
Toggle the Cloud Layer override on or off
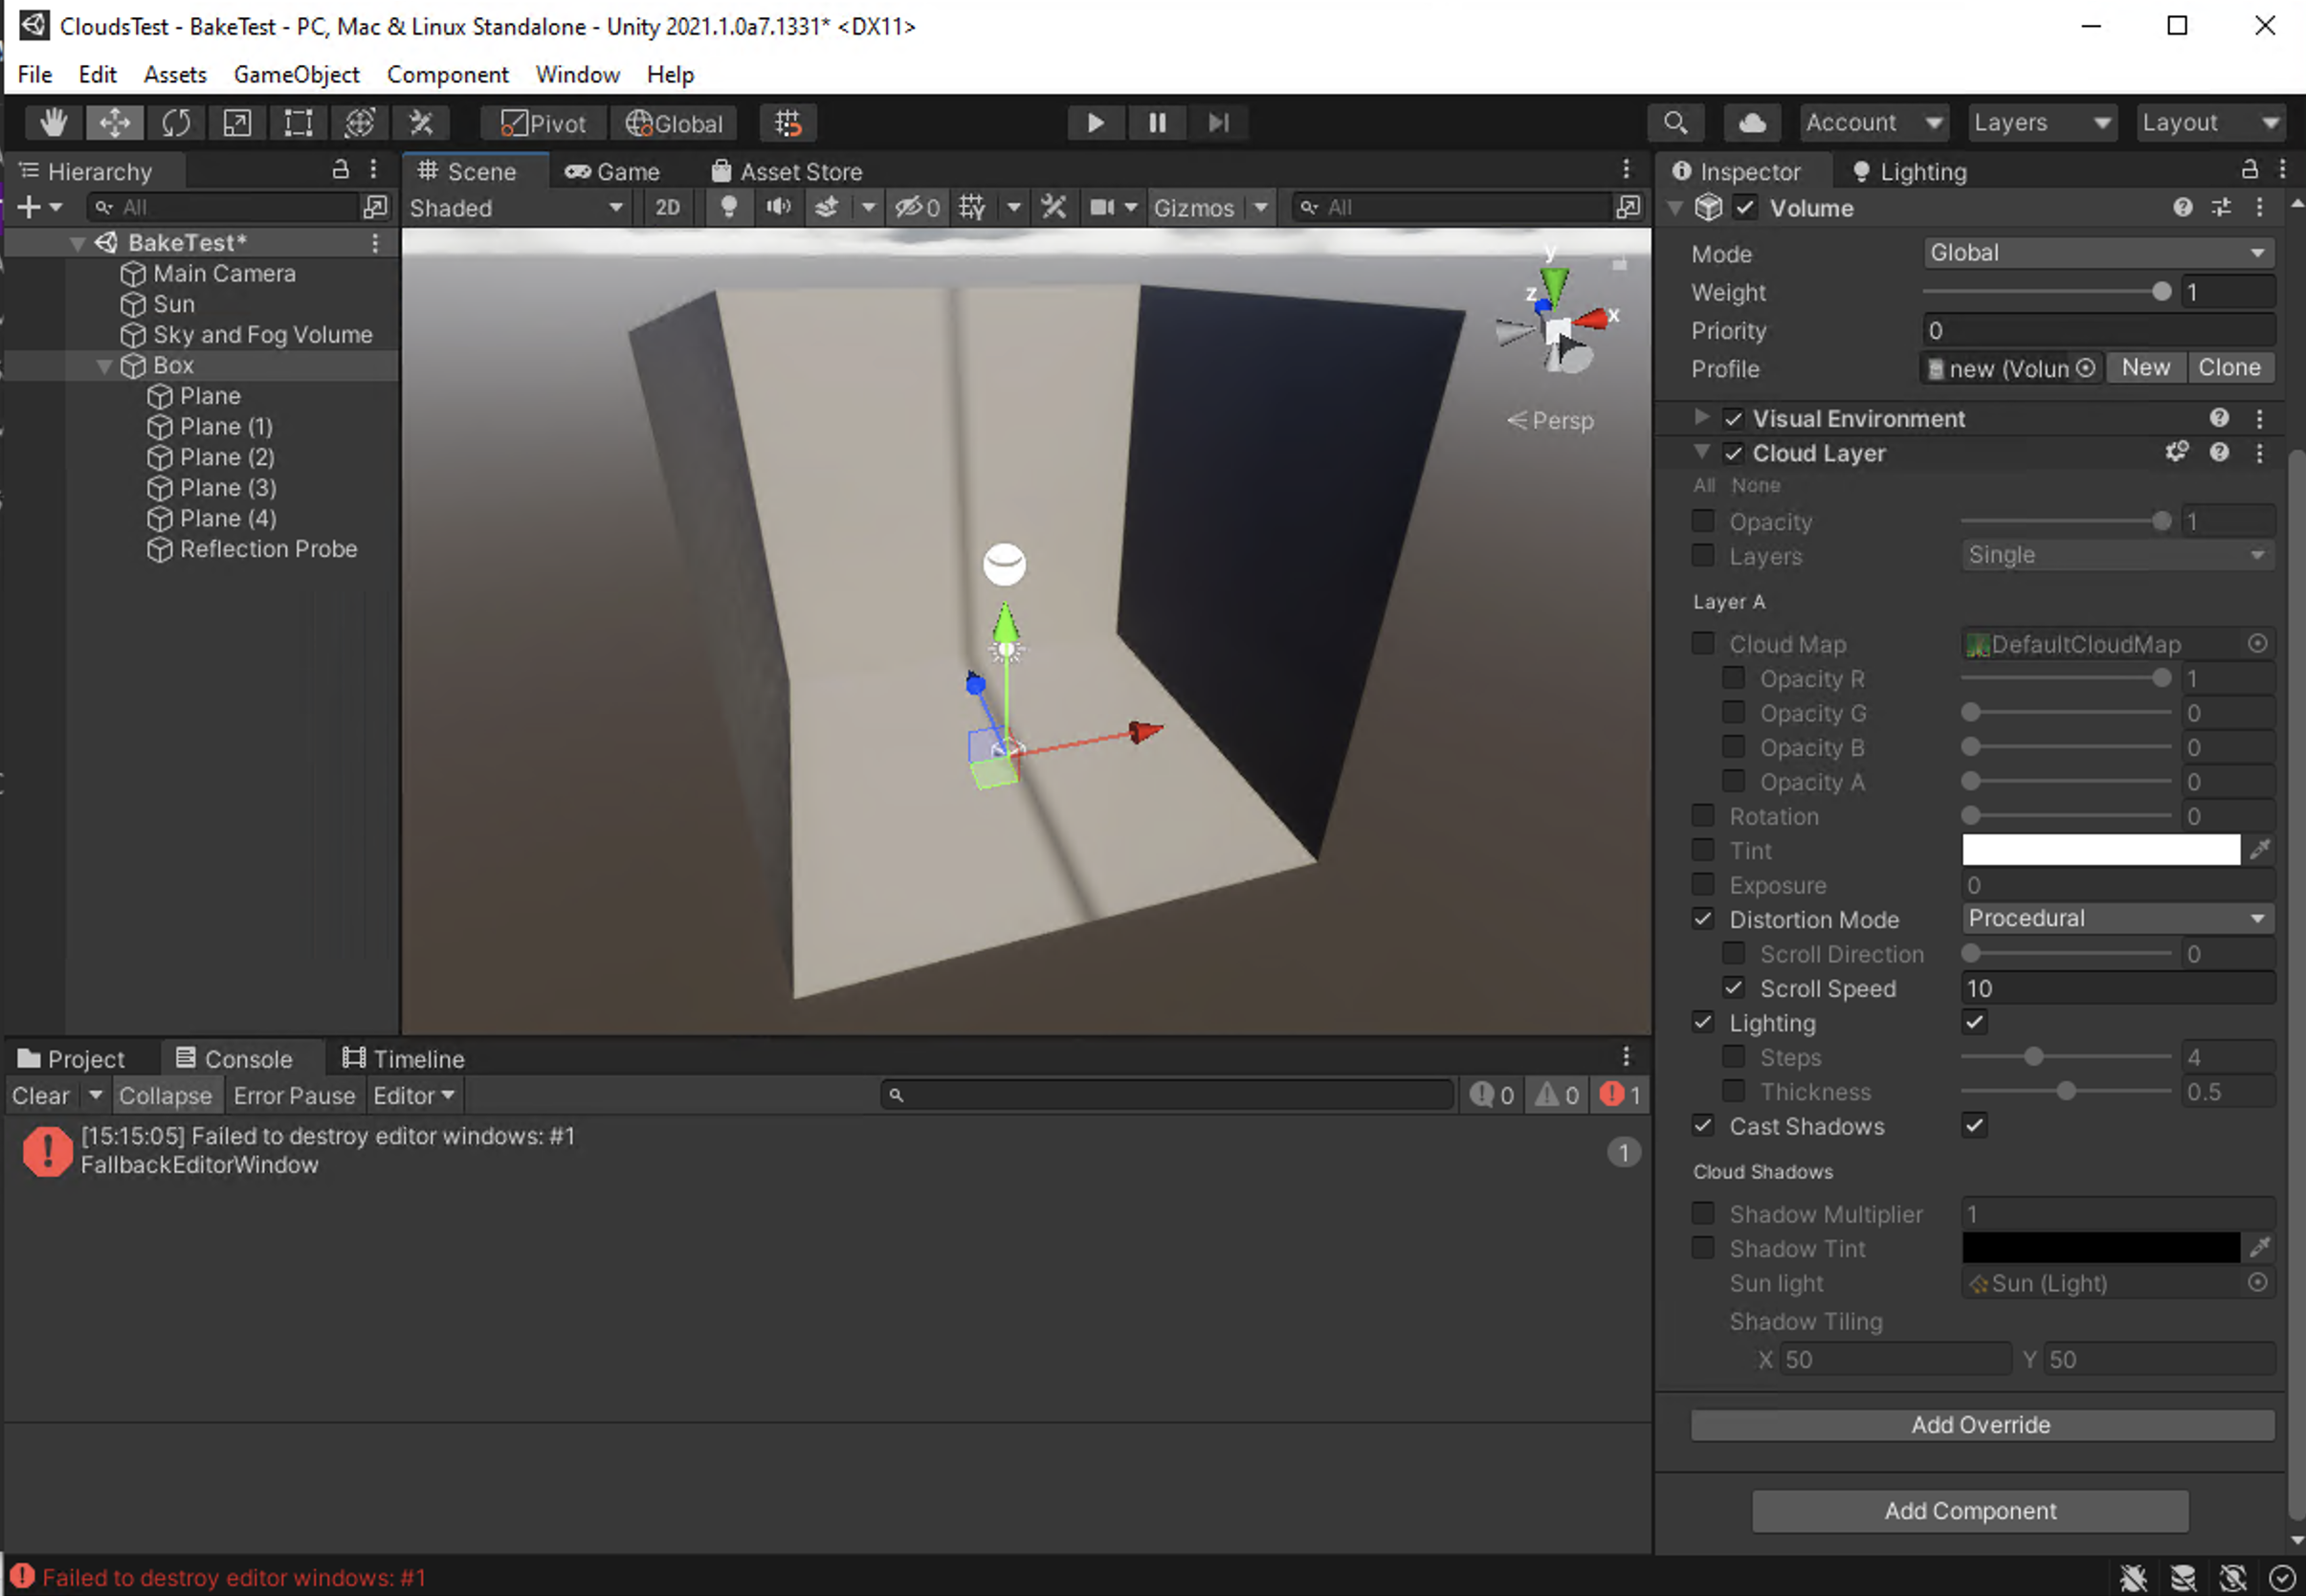tap(1734, 453)
